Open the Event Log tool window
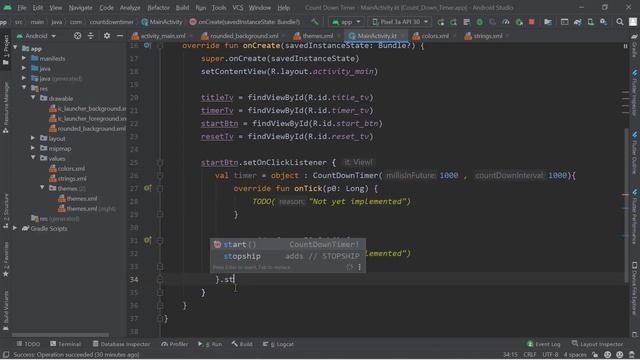The width and height of the screenshot is (640, 360). click(544, 344)
